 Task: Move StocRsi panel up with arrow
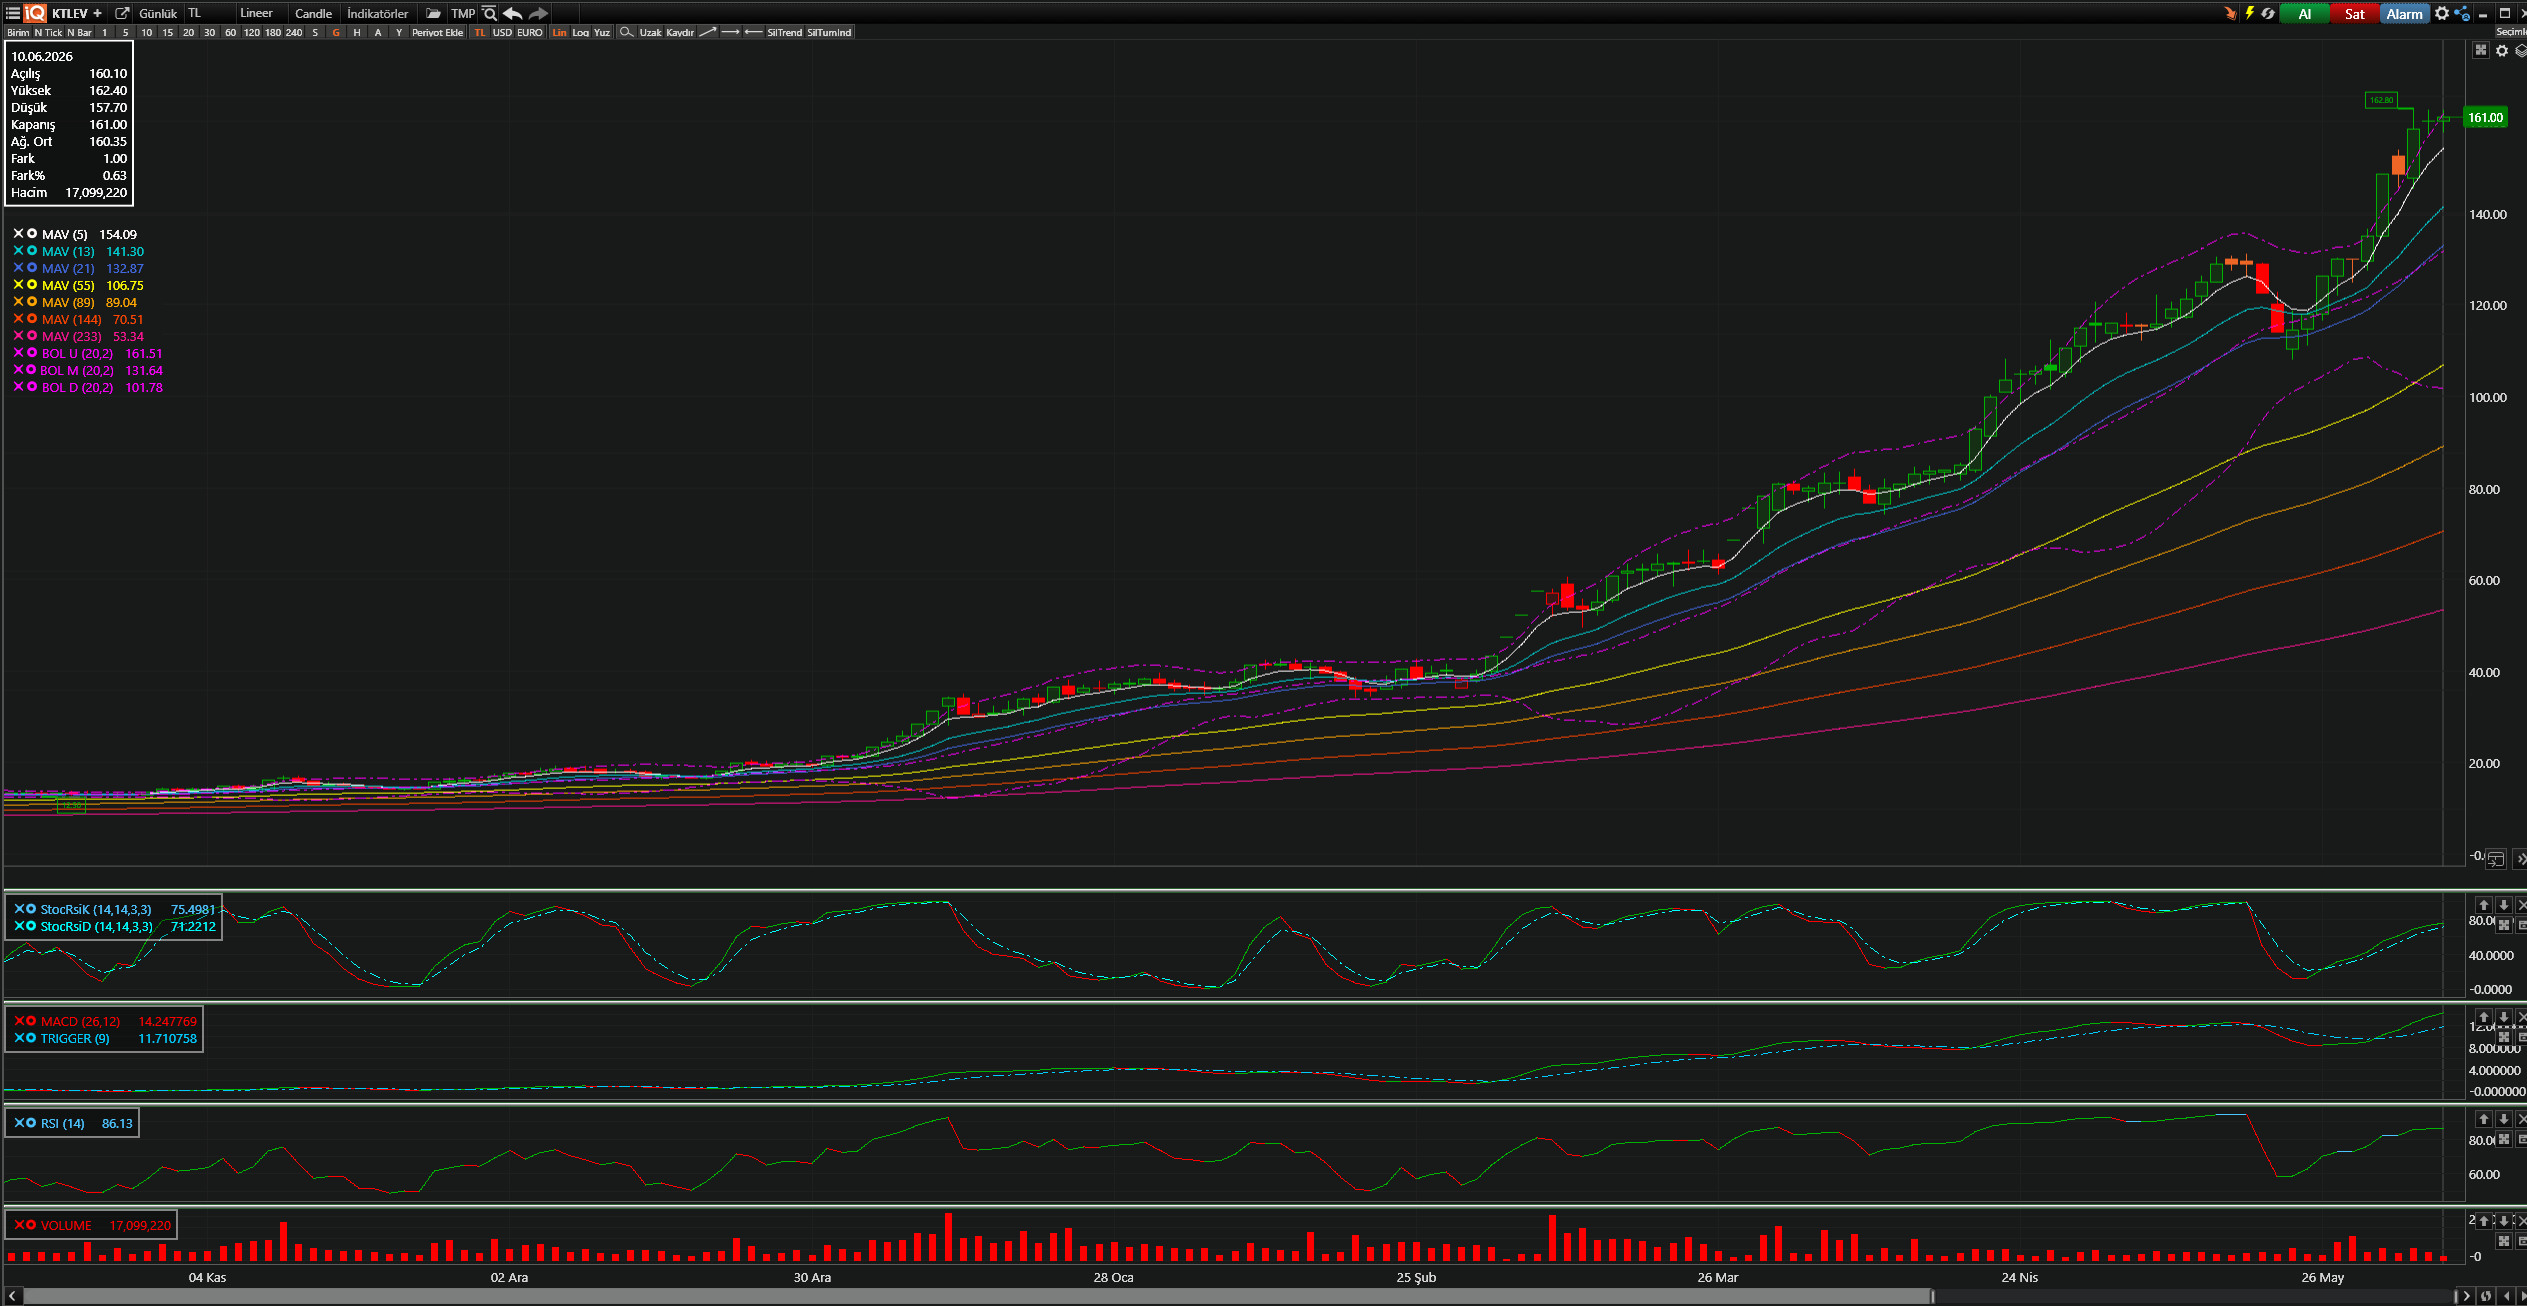(x=2484, y=905)
